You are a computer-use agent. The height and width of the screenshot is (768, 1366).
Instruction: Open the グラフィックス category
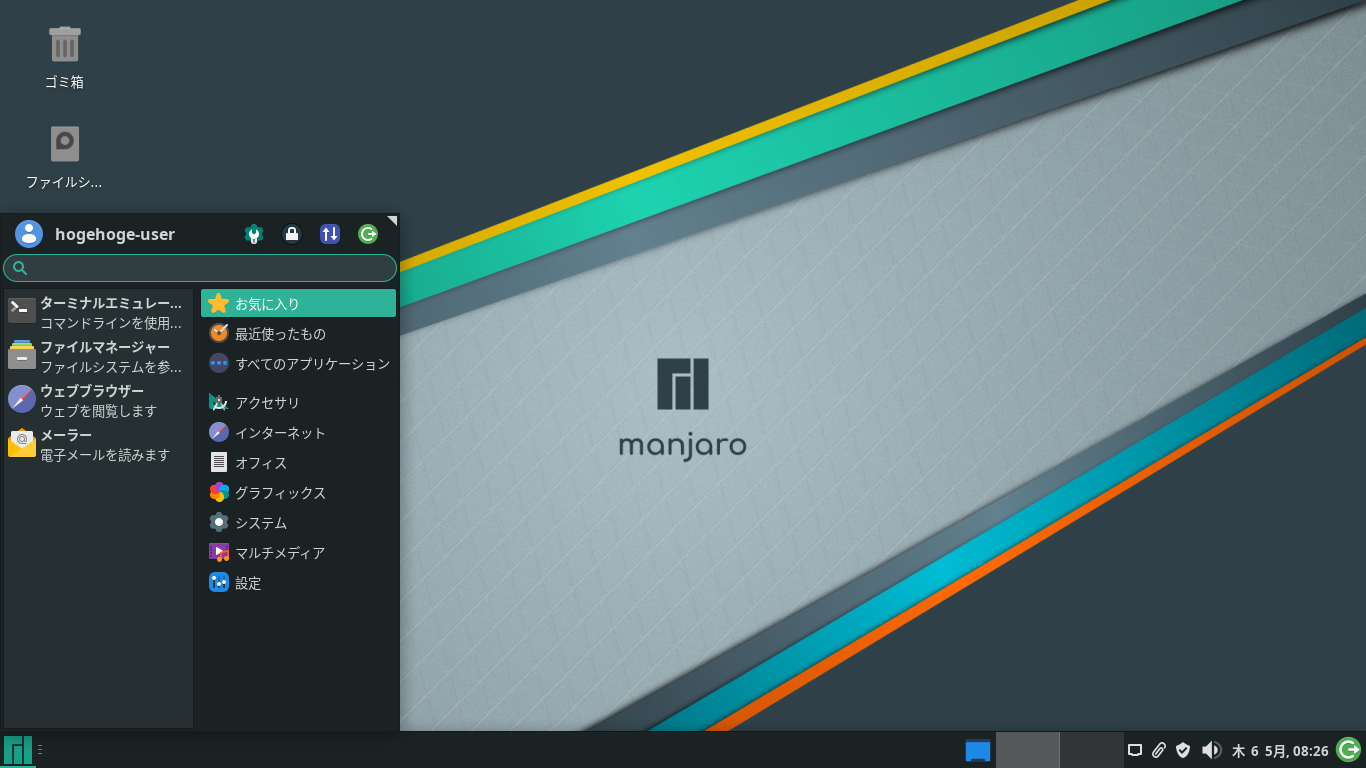click(298, 493)
